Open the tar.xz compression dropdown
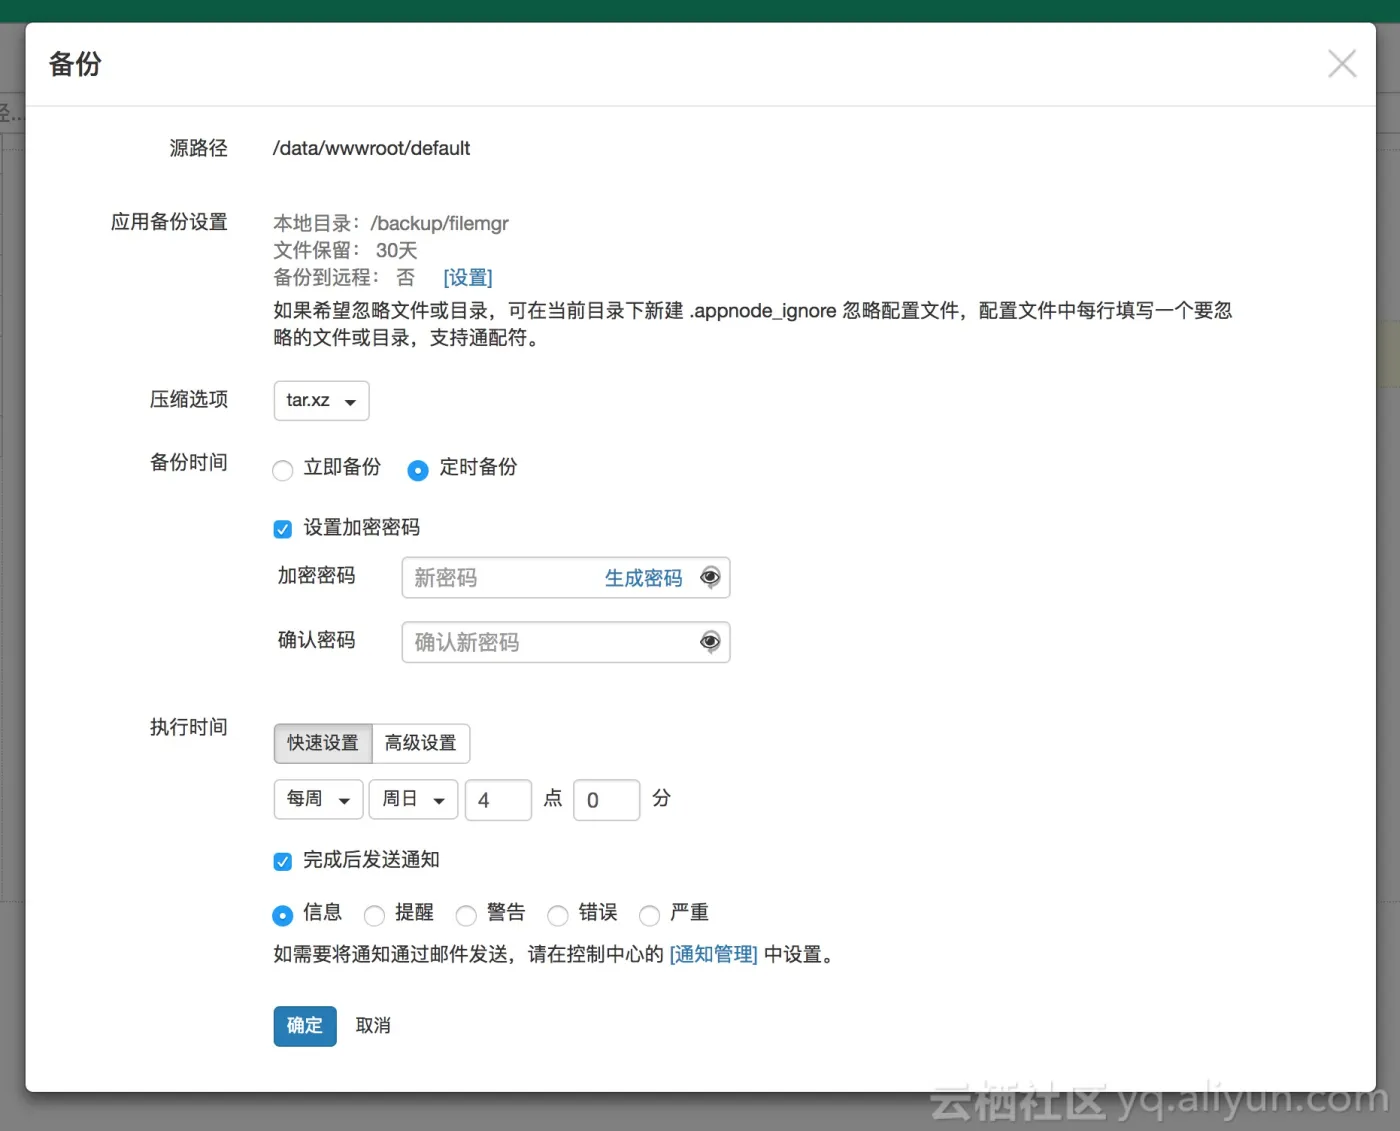Viewport: 1400px width, 1131px height. pyautogui.click(x=321, y=400)
